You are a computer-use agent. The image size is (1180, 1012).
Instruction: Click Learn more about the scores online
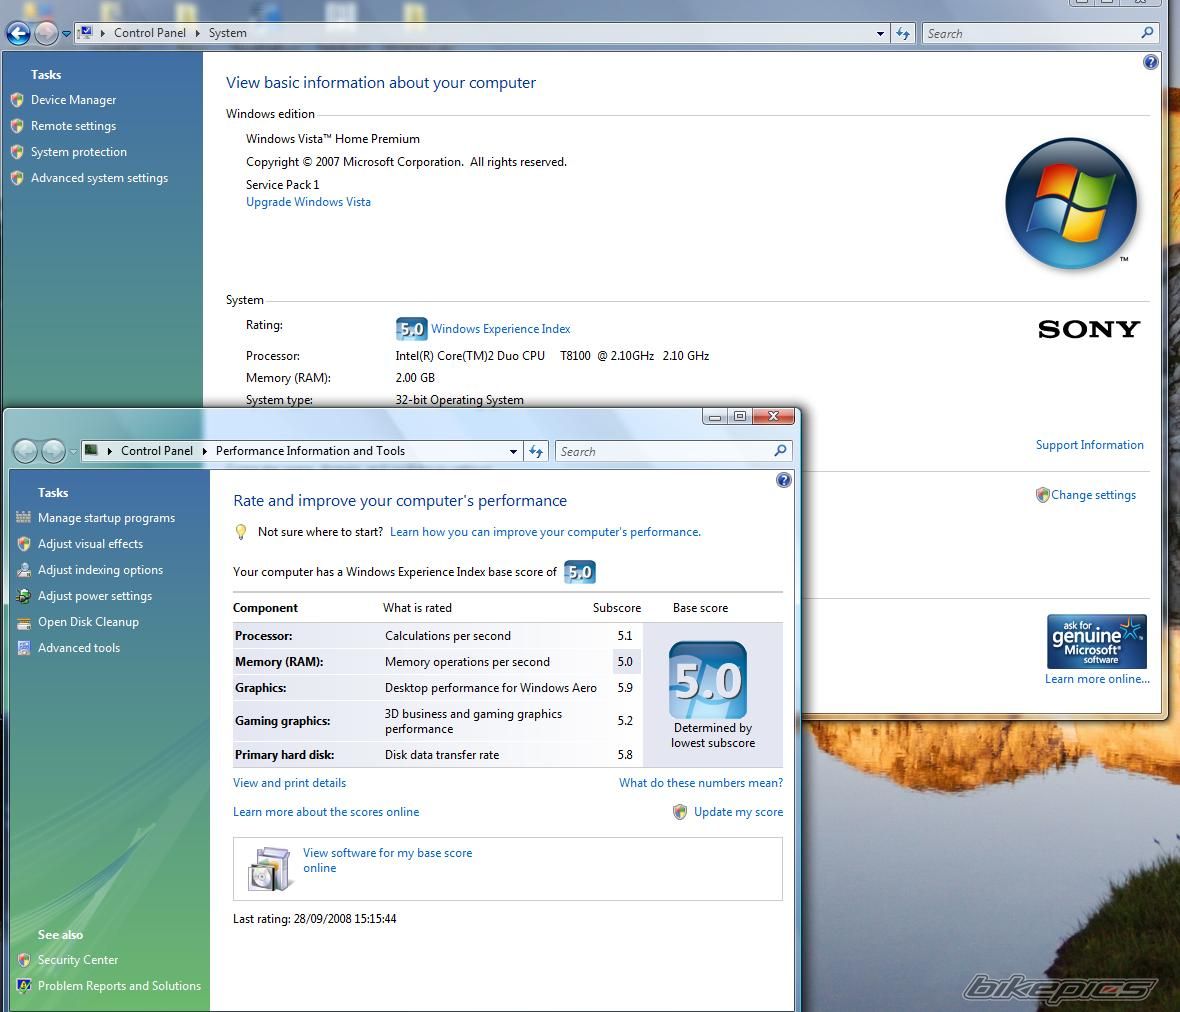[x=326, y=811]
